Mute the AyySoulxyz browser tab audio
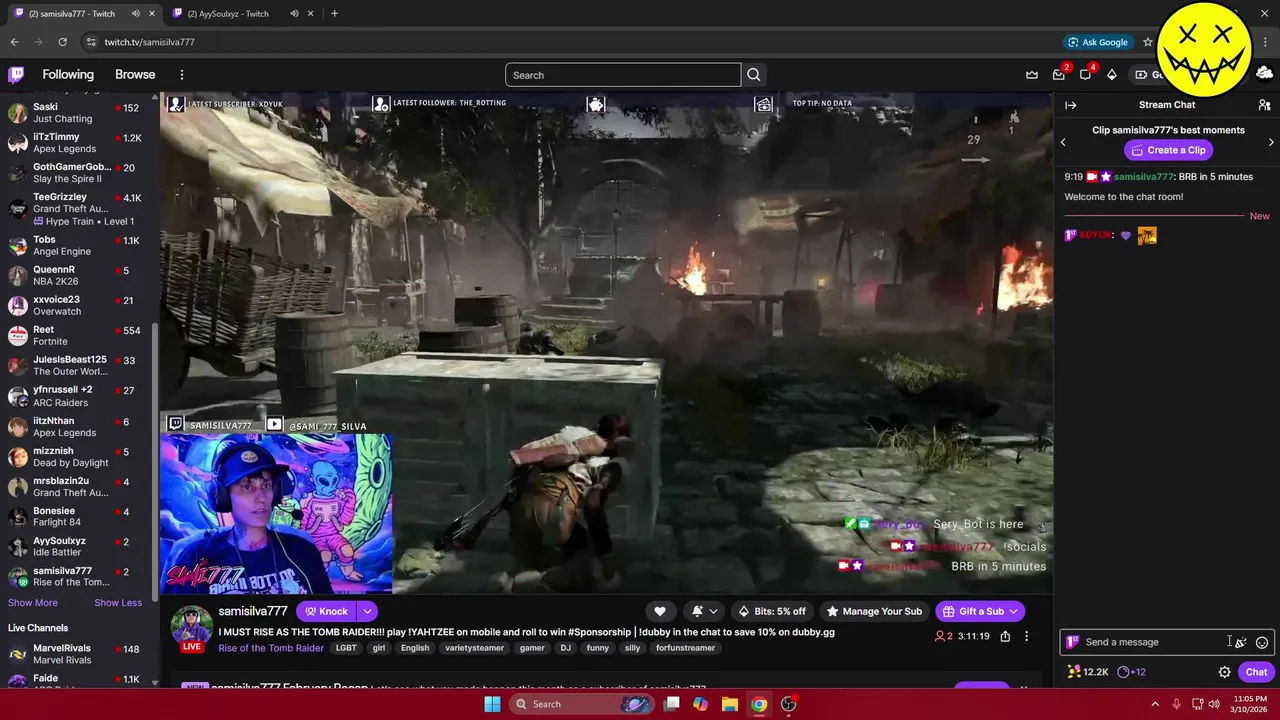 tap(294, 14)
